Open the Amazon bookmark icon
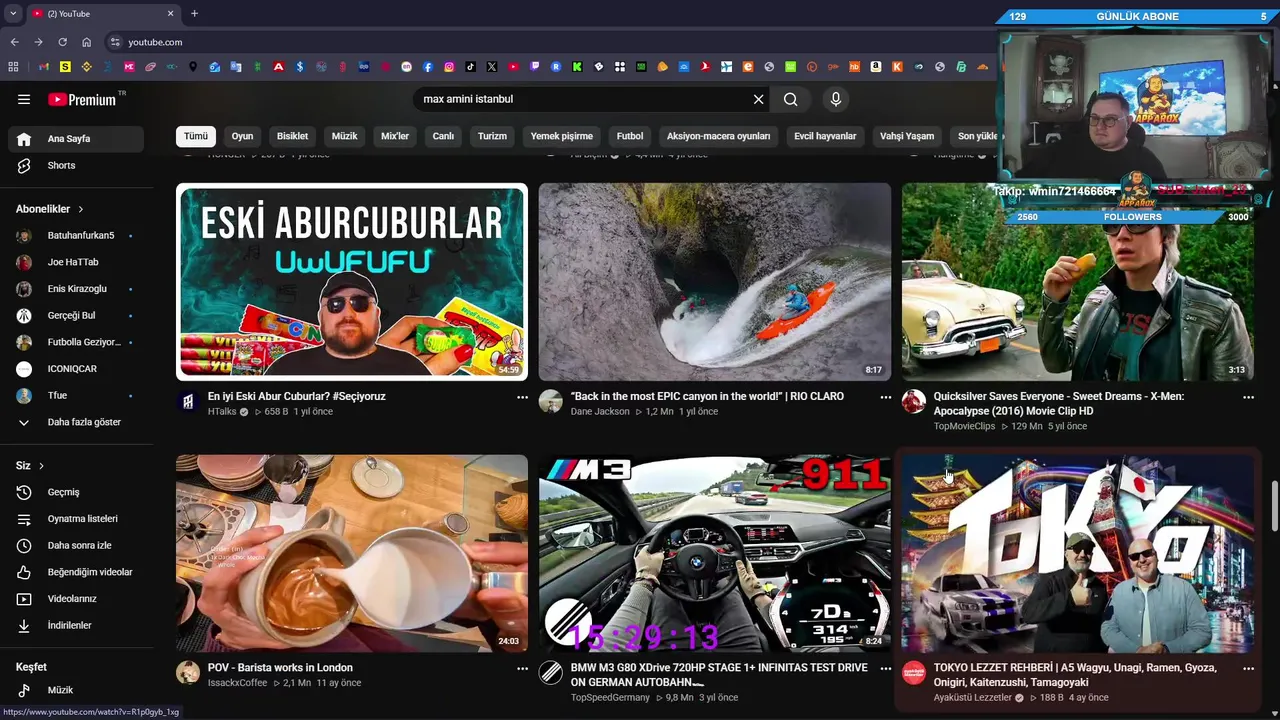Image resolution: width=1280 pixels, height=720 pixels. tap(875, 67)
